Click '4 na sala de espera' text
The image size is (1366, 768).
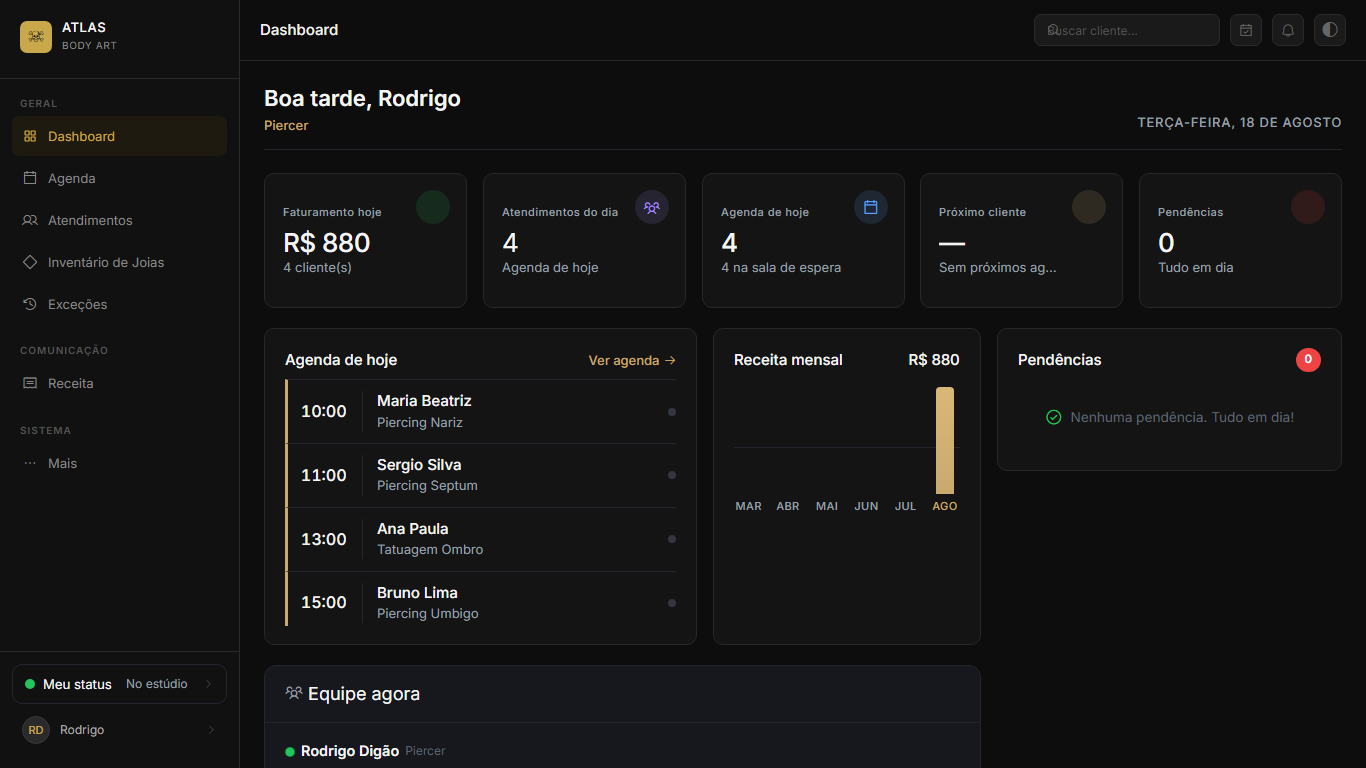pos(781,268)
